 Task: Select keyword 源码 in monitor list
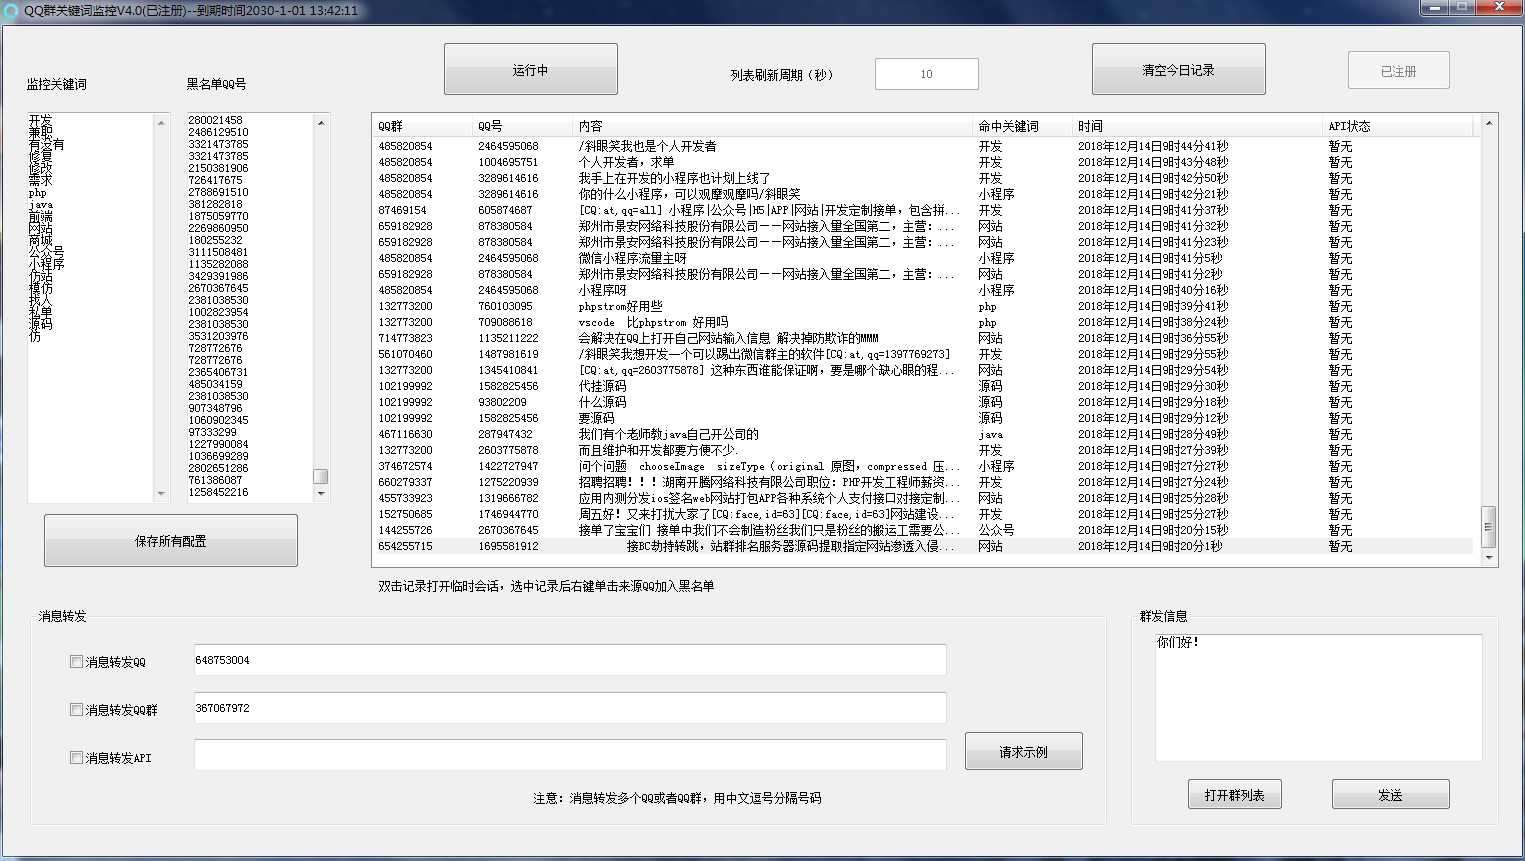(x=40, y=324)
